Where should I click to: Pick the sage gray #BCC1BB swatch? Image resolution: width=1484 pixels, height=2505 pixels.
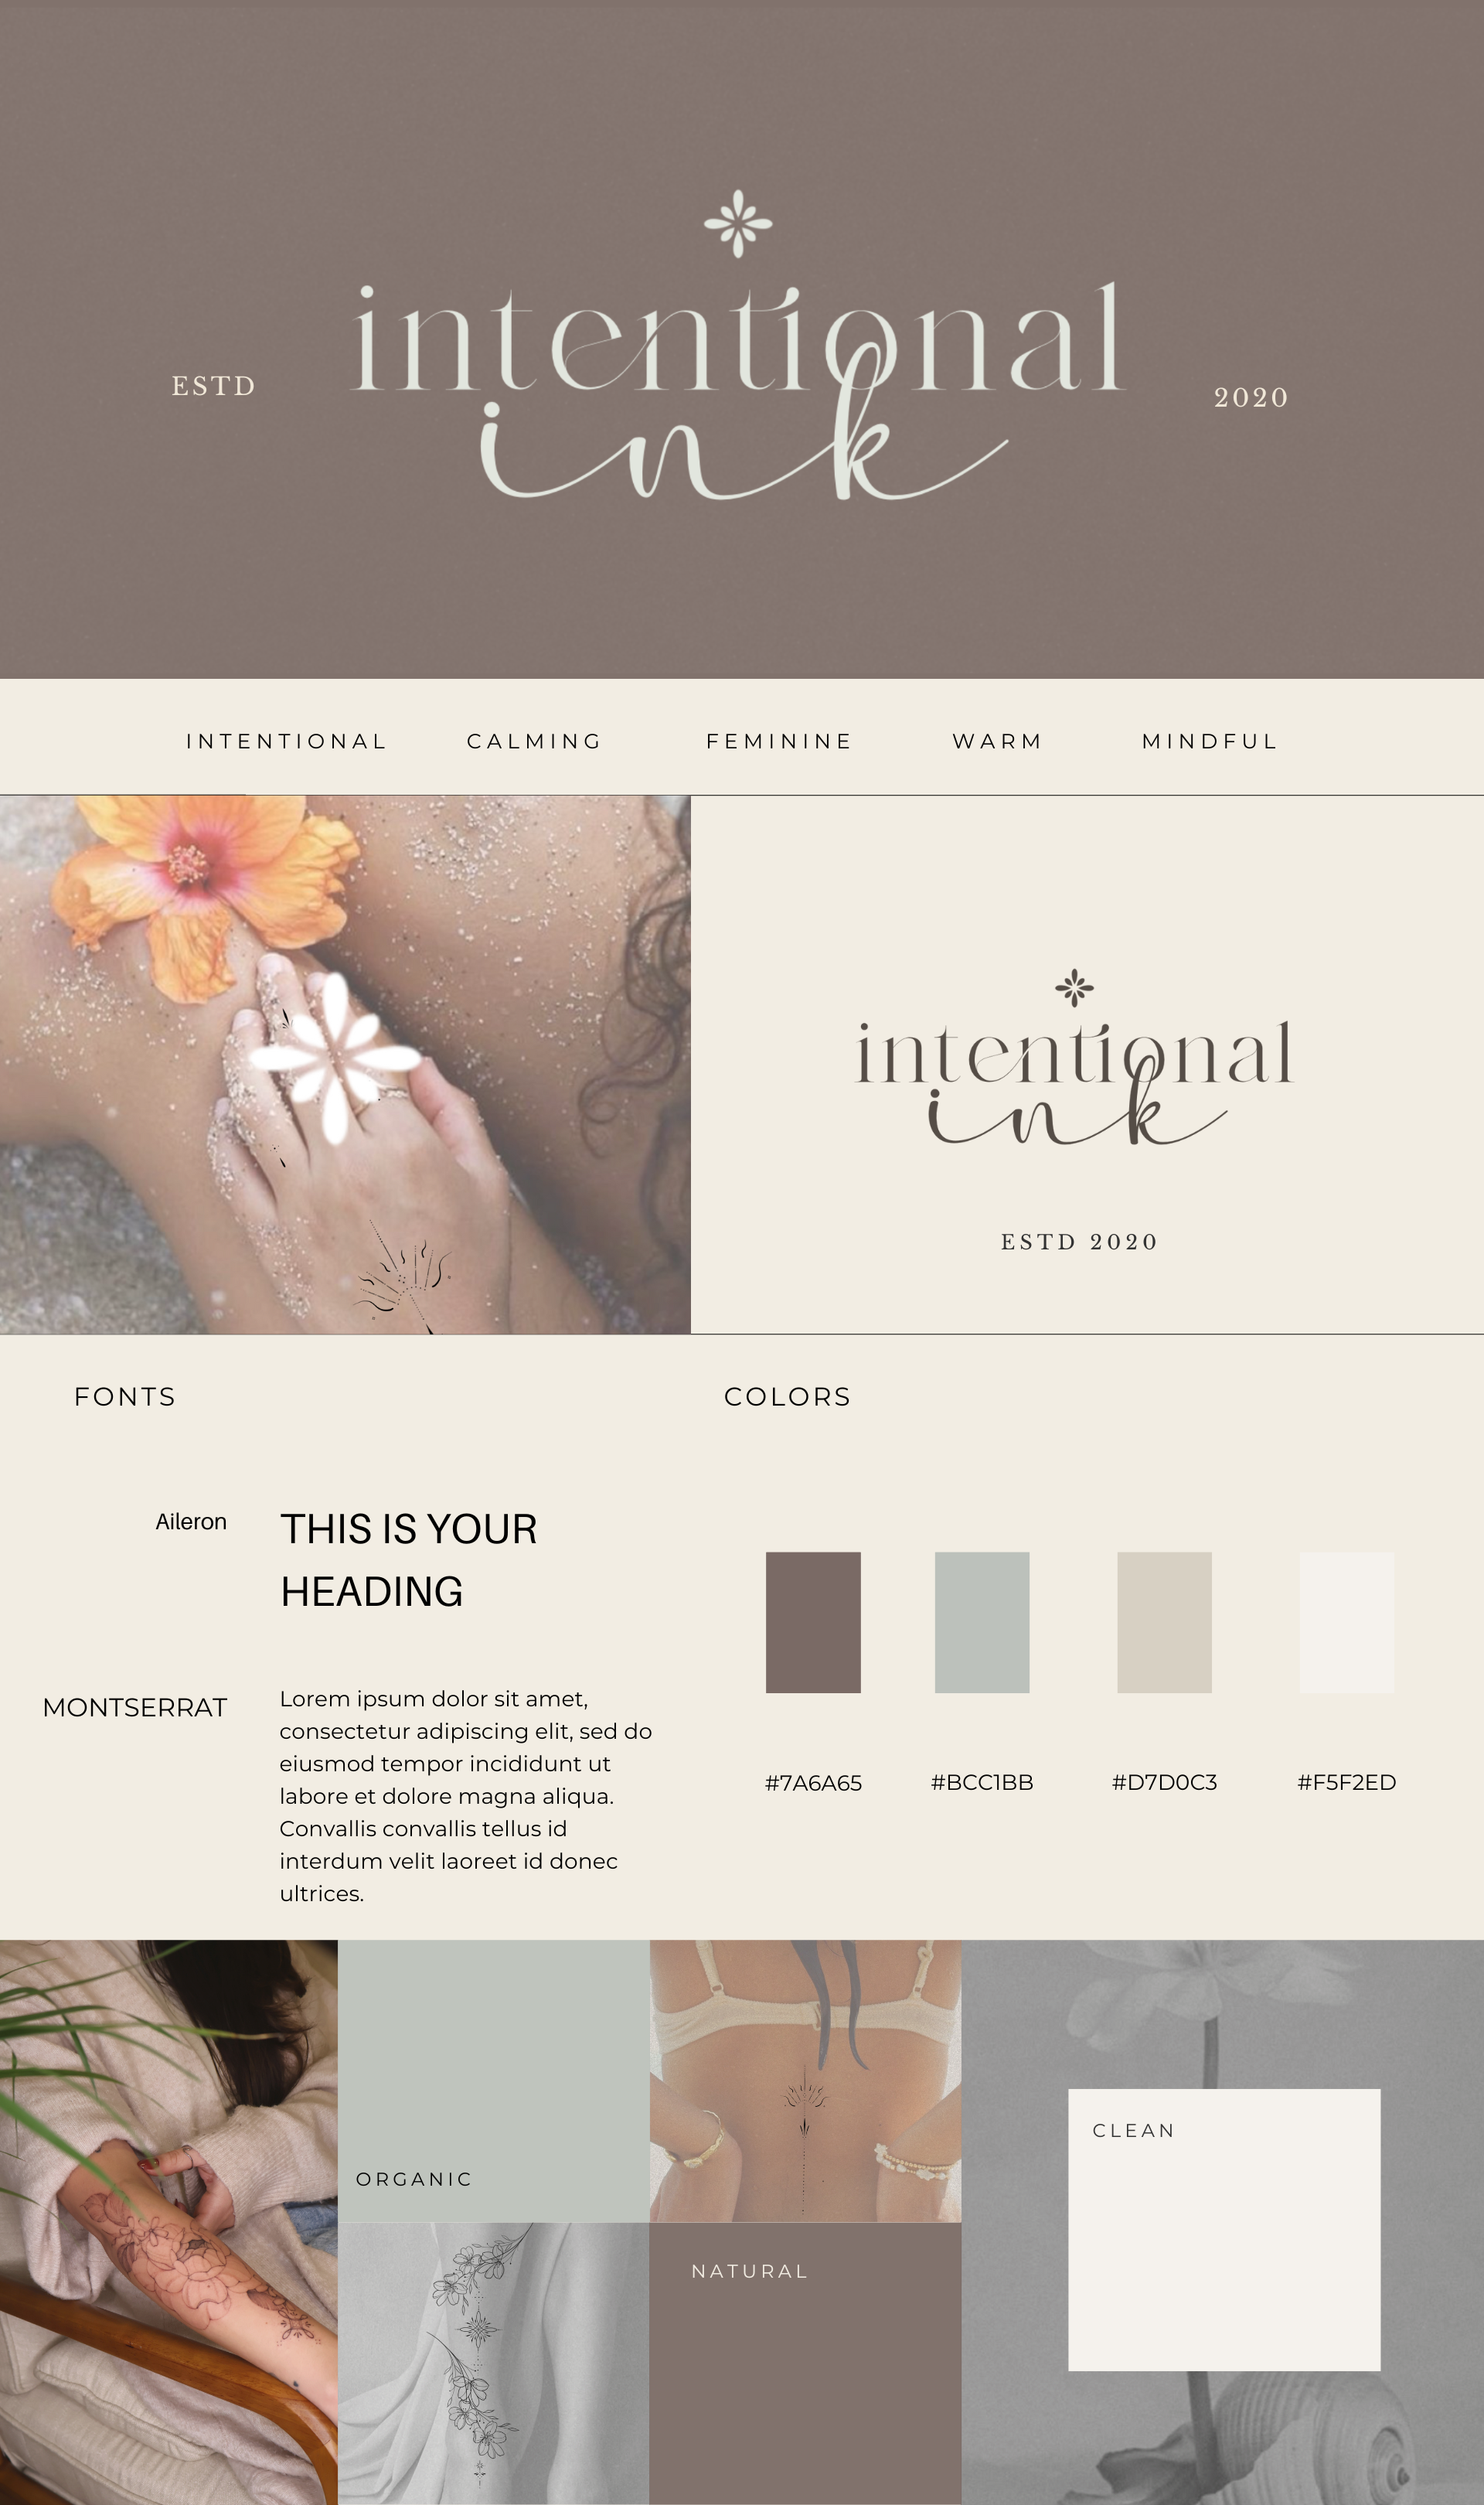click(982, 1622)
